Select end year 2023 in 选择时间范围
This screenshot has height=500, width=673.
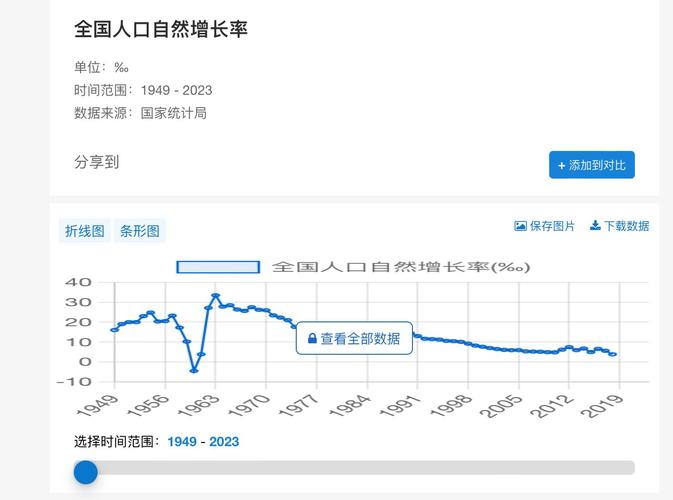[224, 441]
